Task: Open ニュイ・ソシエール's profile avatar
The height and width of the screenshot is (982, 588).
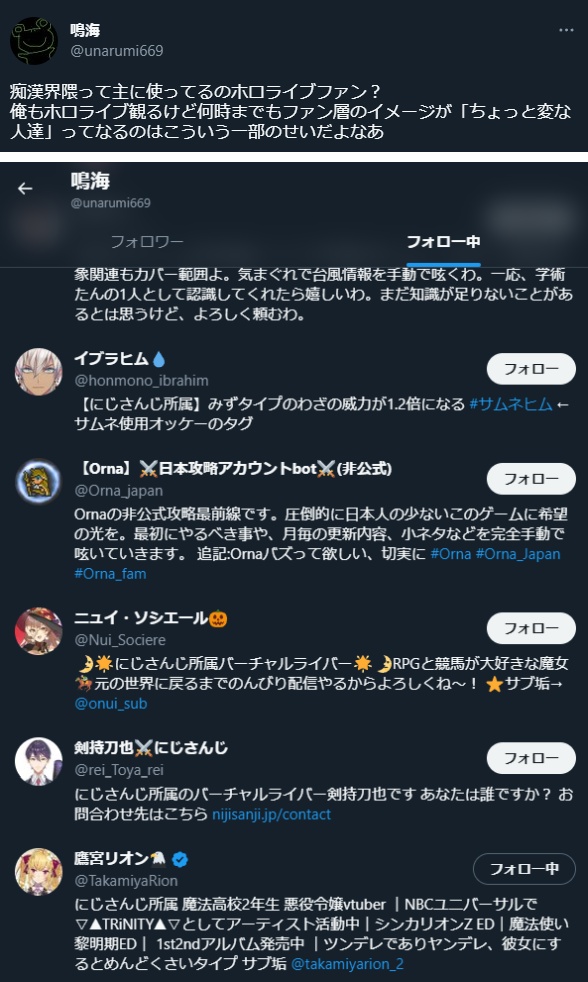Action: (x=39, y=631)
